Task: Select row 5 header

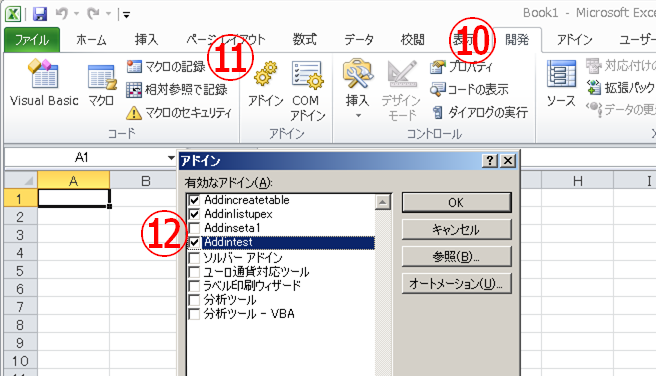Action: tap(20, 271)
